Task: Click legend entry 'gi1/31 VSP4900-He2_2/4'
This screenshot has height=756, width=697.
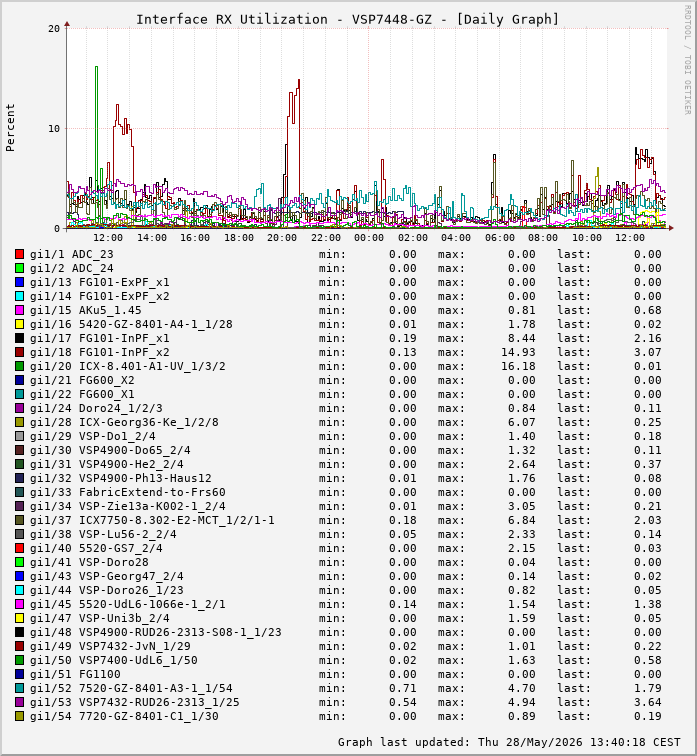Action: [x=107, y=464]
